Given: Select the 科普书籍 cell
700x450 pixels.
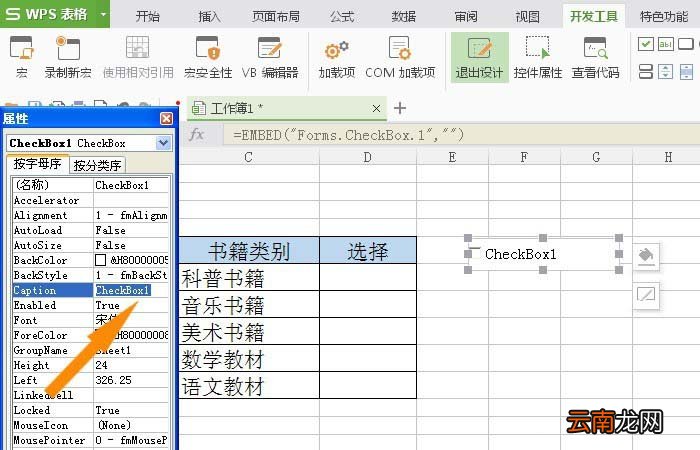Looking at the screenshot, I should pos(249,278).
